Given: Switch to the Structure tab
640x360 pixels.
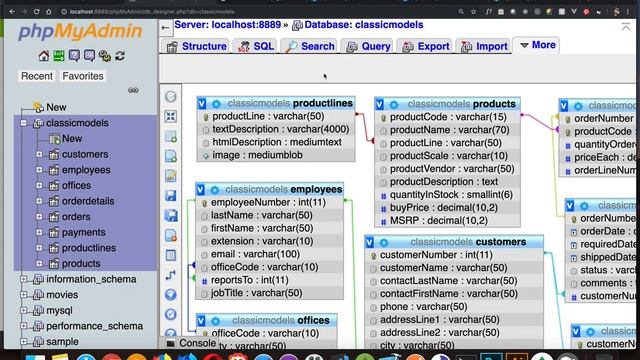Looking at the screenshot, I should click(x=196, y=46).
